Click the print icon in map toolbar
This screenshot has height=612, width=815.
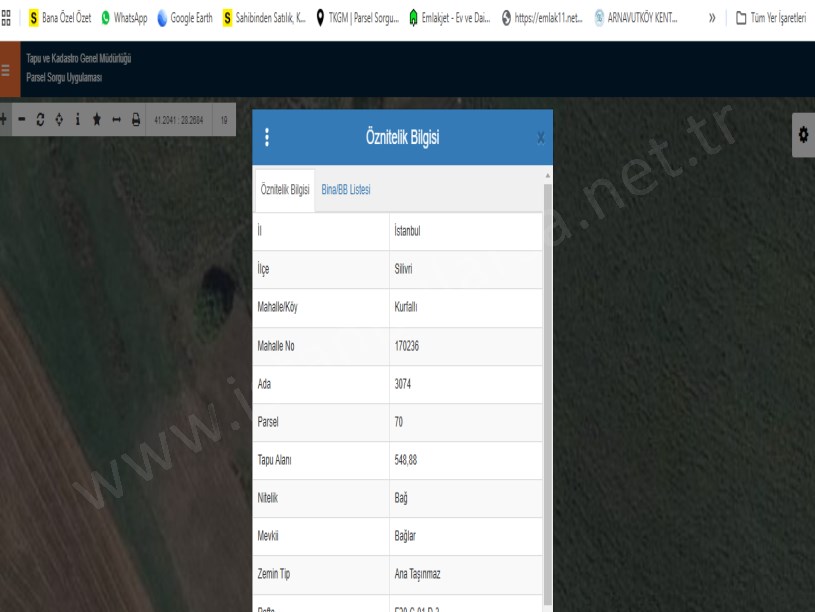pyautogui.click(x=135, y=119)
